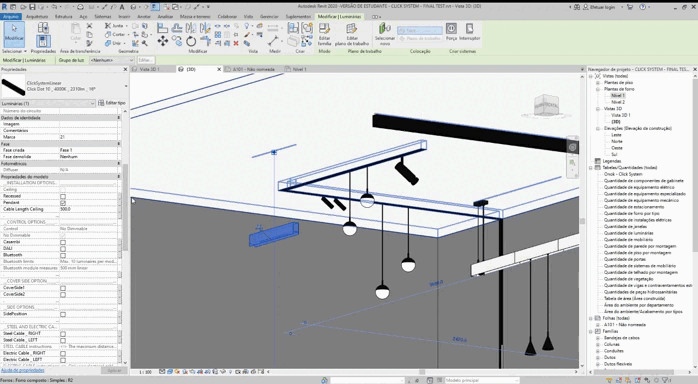Click the red Delete X icon
This screenshot has height=384, width=698.
(236, 43)
